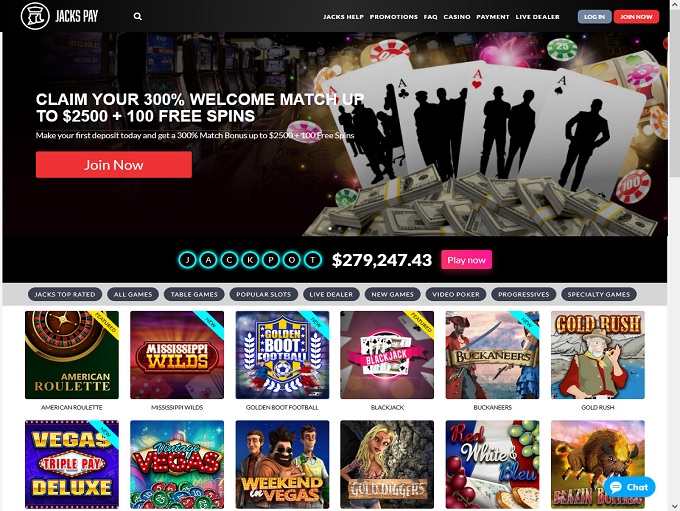The image size is (680, 511).
Task: Click the pink Play now jackpot button
Action: click(x=467, y=260)
